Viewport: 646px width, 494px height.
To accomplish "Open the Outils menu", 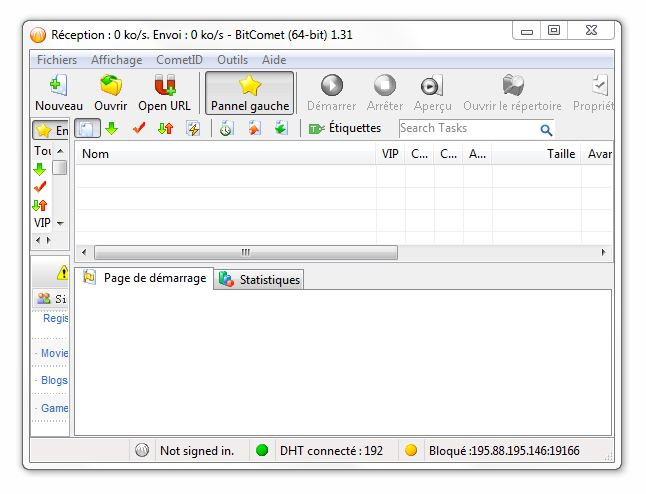I will (232, 60).
